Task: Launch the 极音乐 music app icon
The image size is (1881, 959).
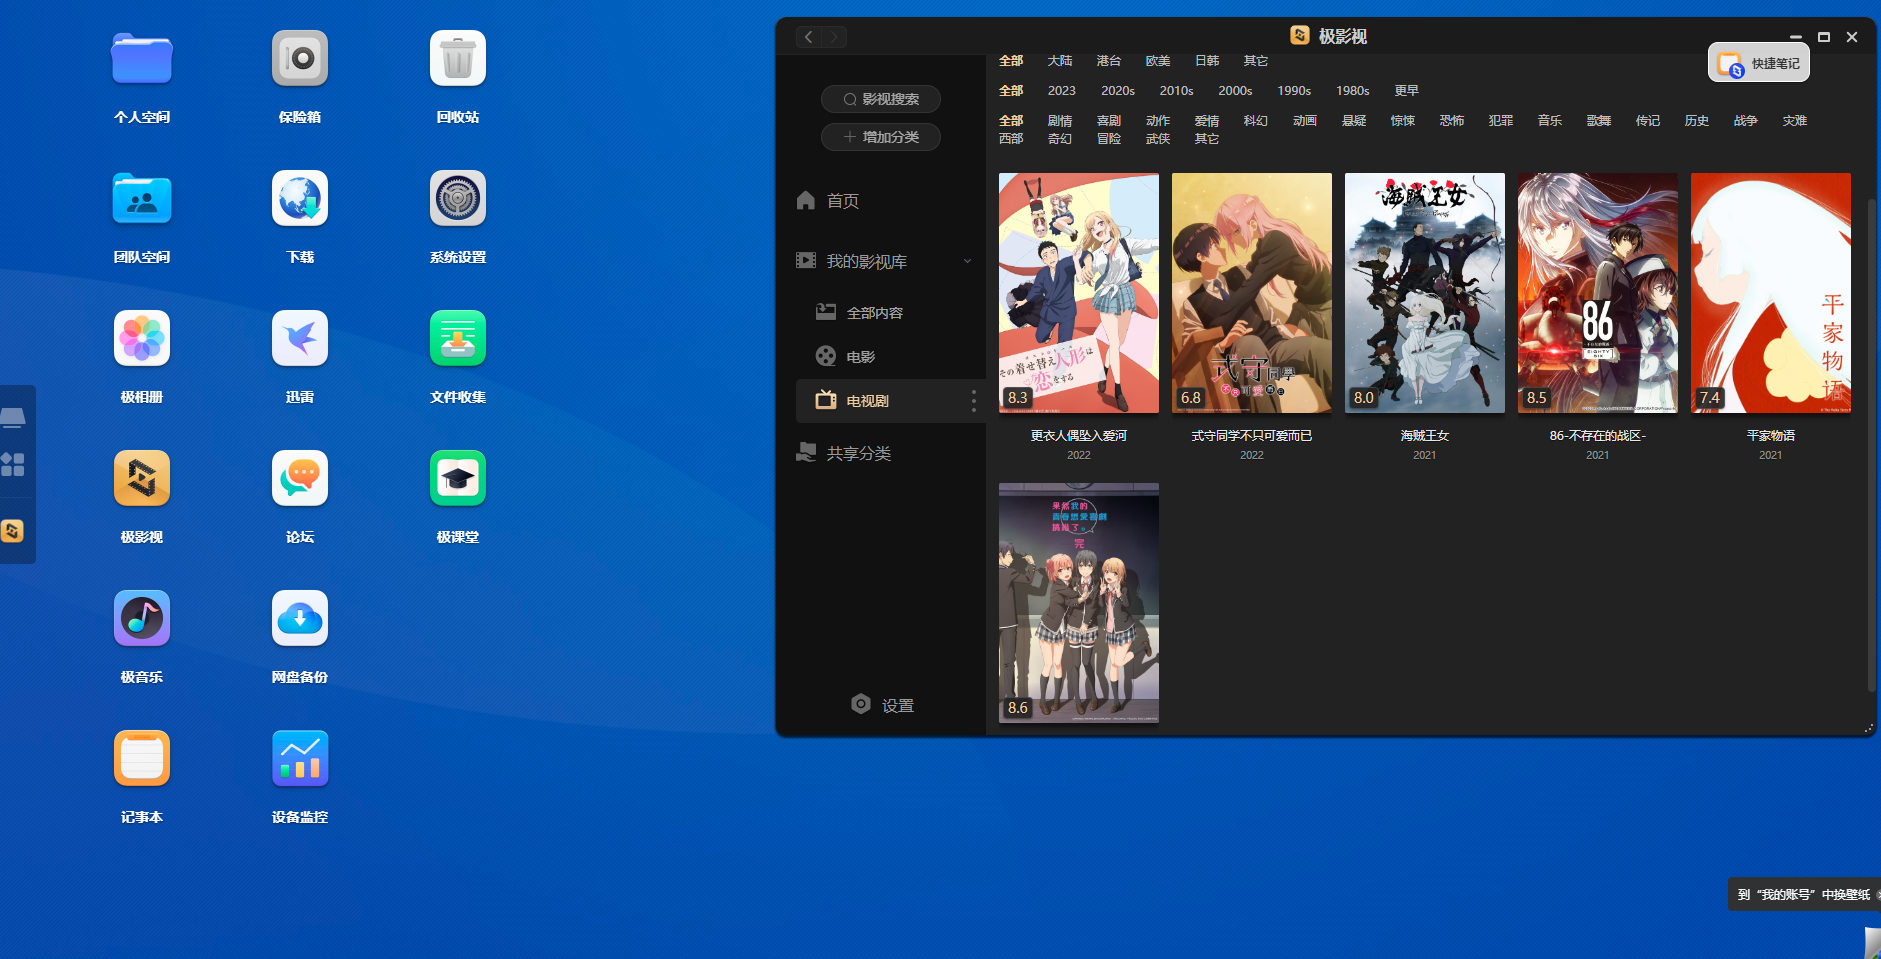Action: 142,619
